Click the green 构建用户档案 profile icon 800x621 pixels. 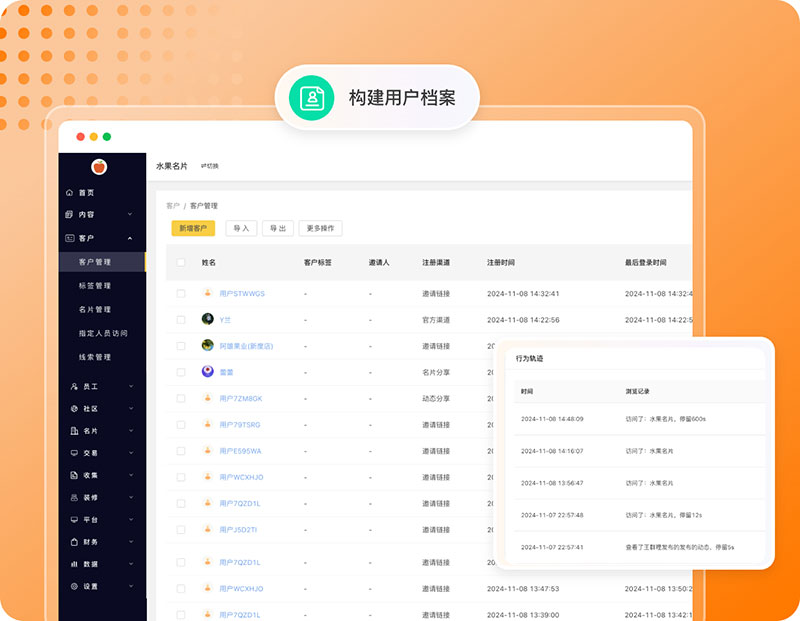tap(311, 98)
